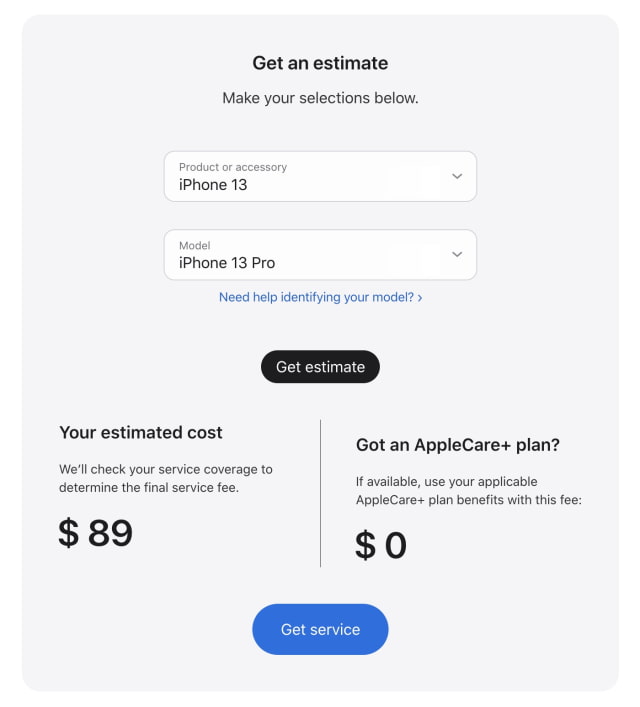Image resolution: width=640 pixels, height=707 pixels.
Task: Open the Product or accessory dropdown
Action: click(x=319, y=176)
